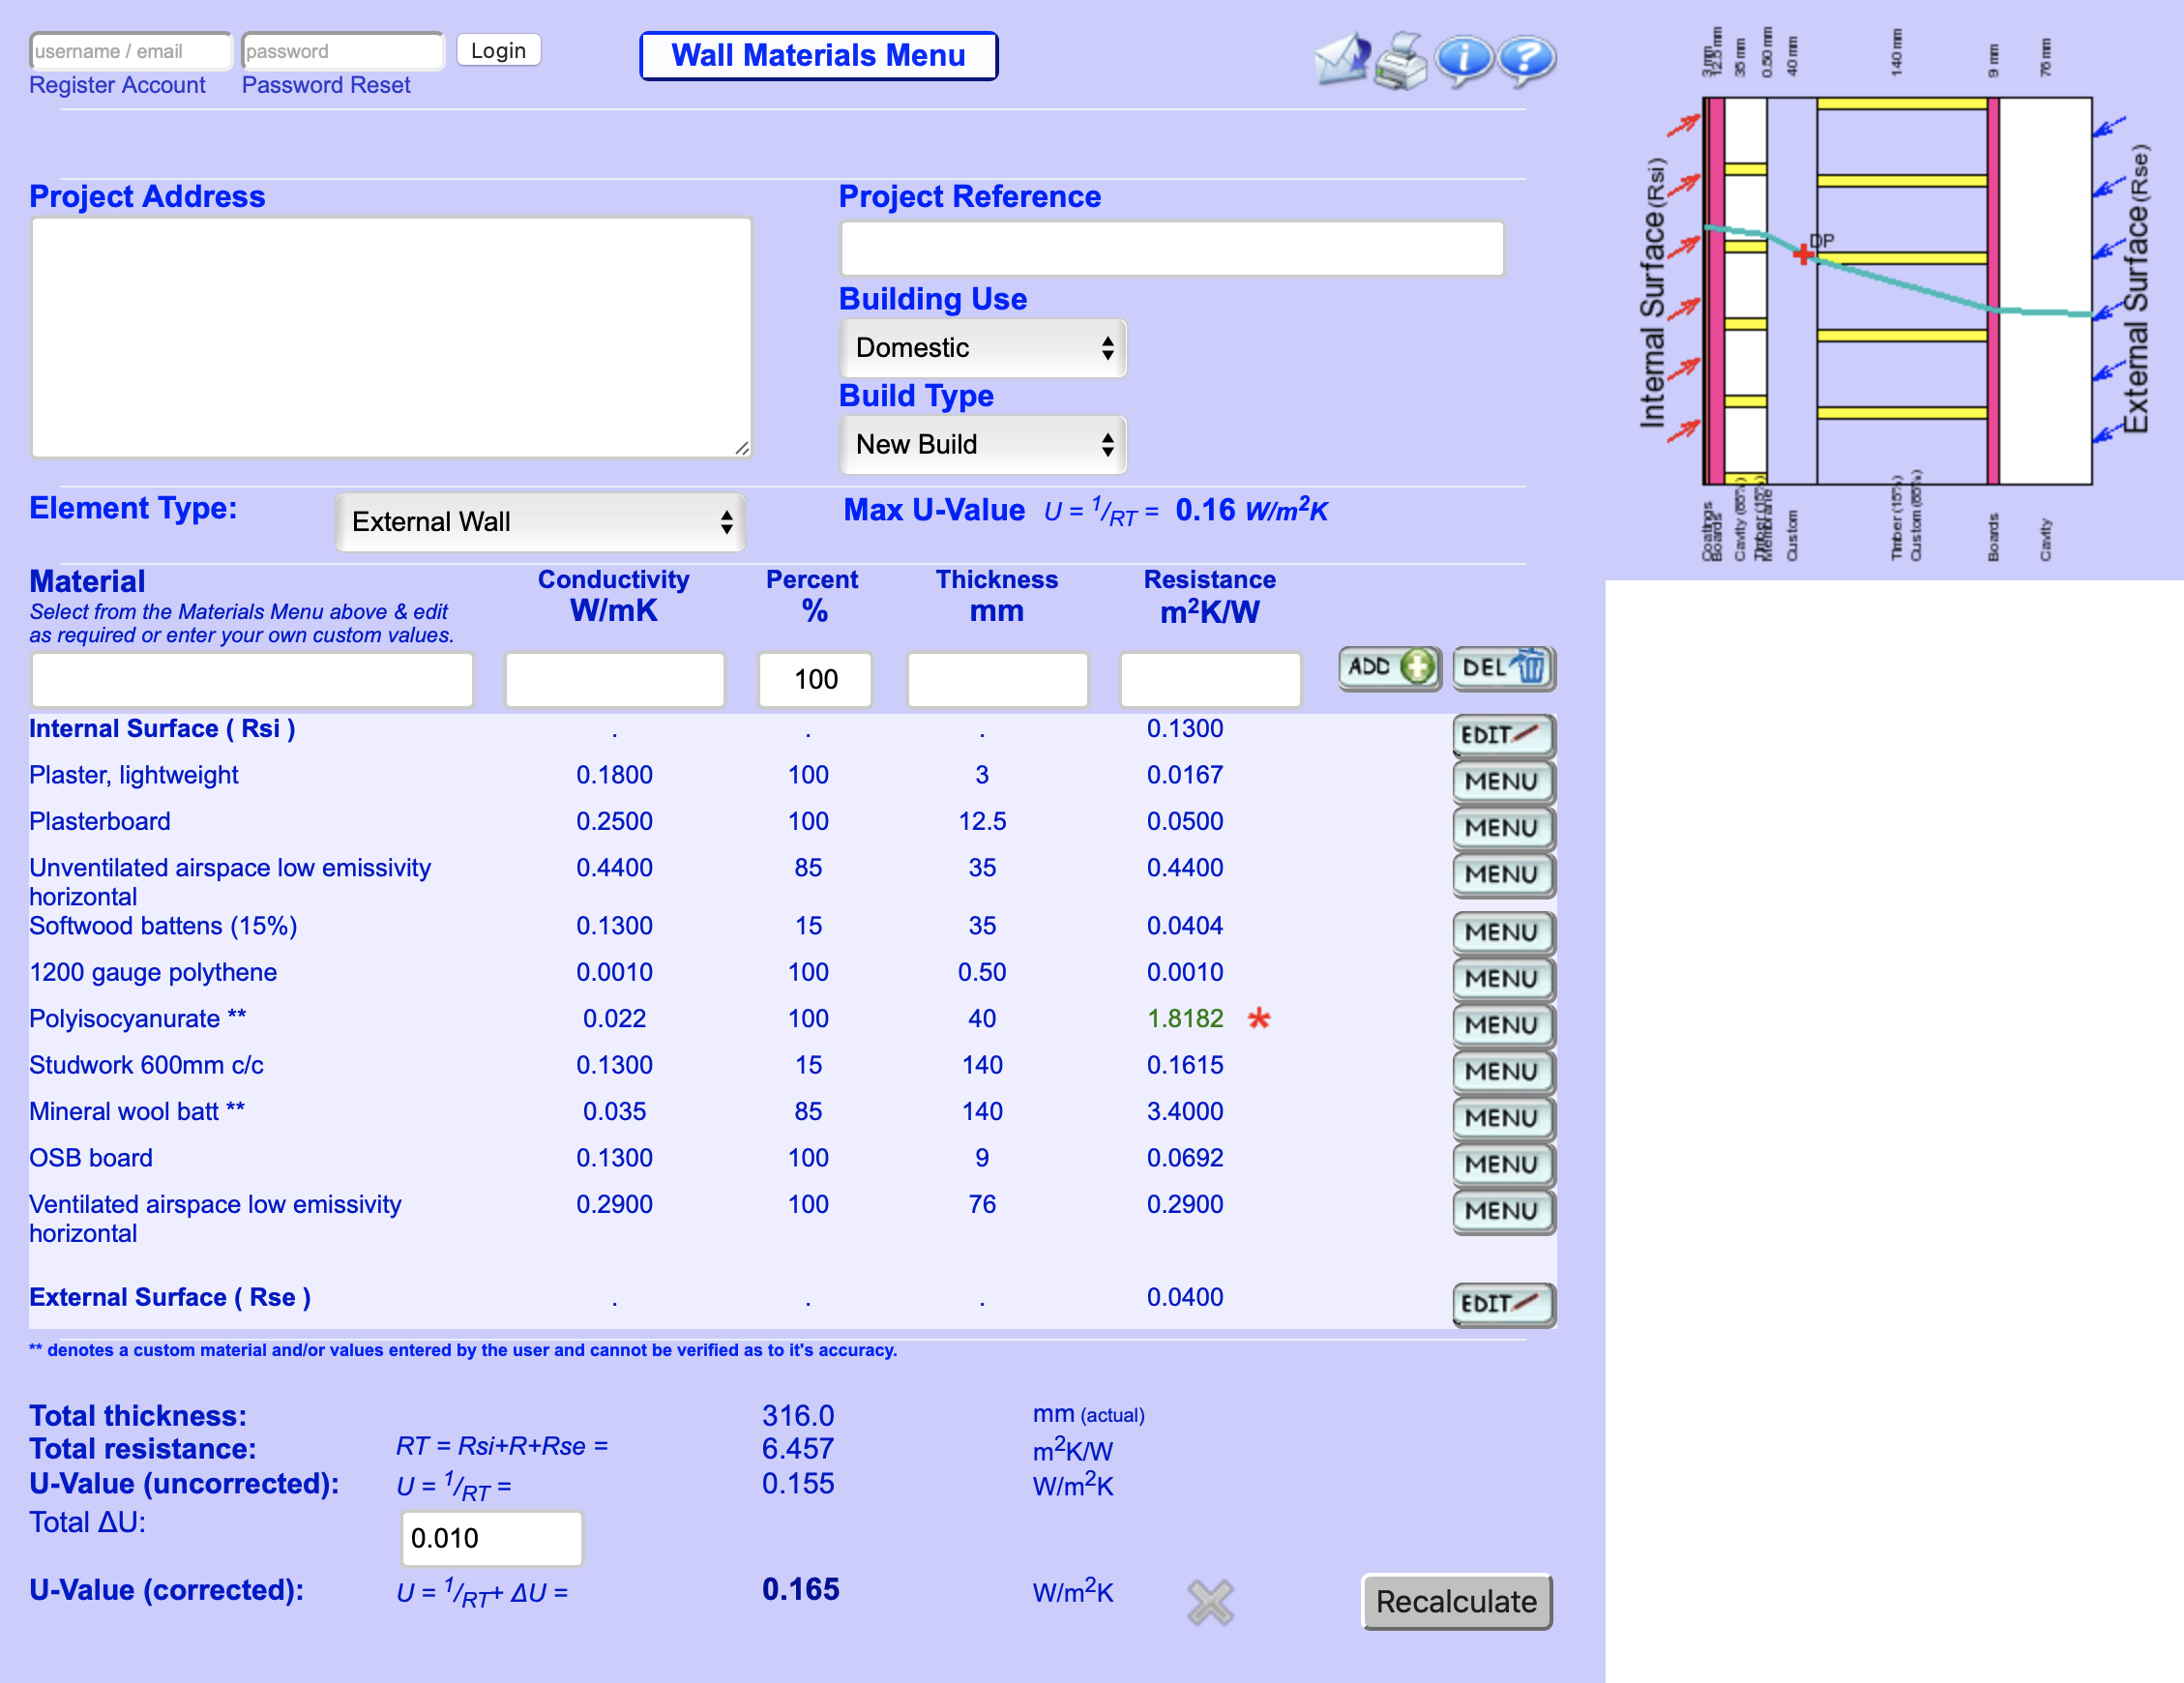Viewport: 2184px width, 1683px height.
Task: Open the question mark help icon
Action: coord(1526,61)
